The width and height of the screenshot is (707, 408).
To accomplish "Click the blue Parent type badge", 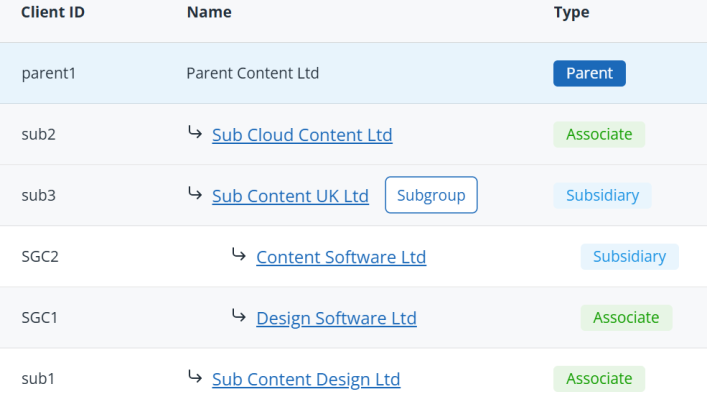I will point(589,73).
